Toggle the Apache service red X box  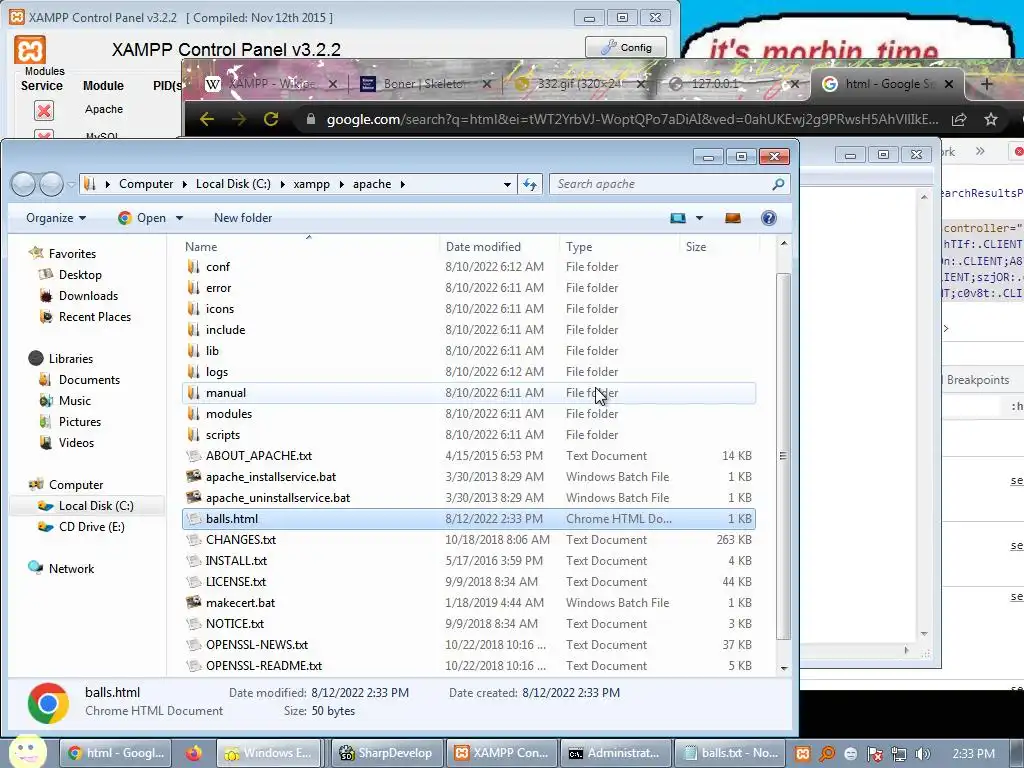[44, 110]
